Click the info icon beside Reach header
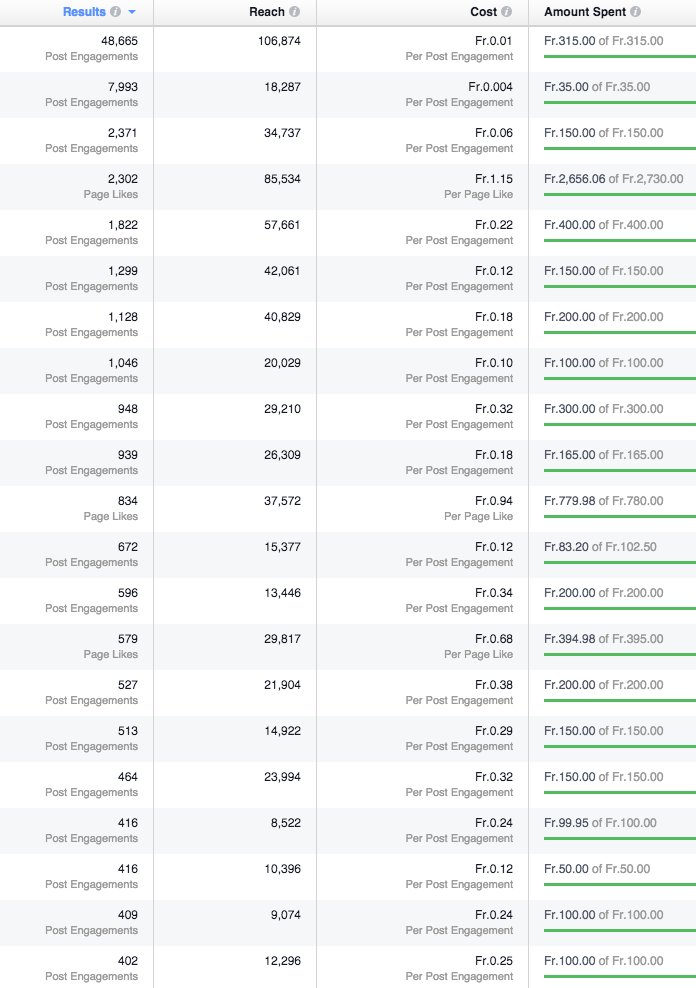Image resolution: width=696 pixels, height=988 pixels. pos(294,12)
